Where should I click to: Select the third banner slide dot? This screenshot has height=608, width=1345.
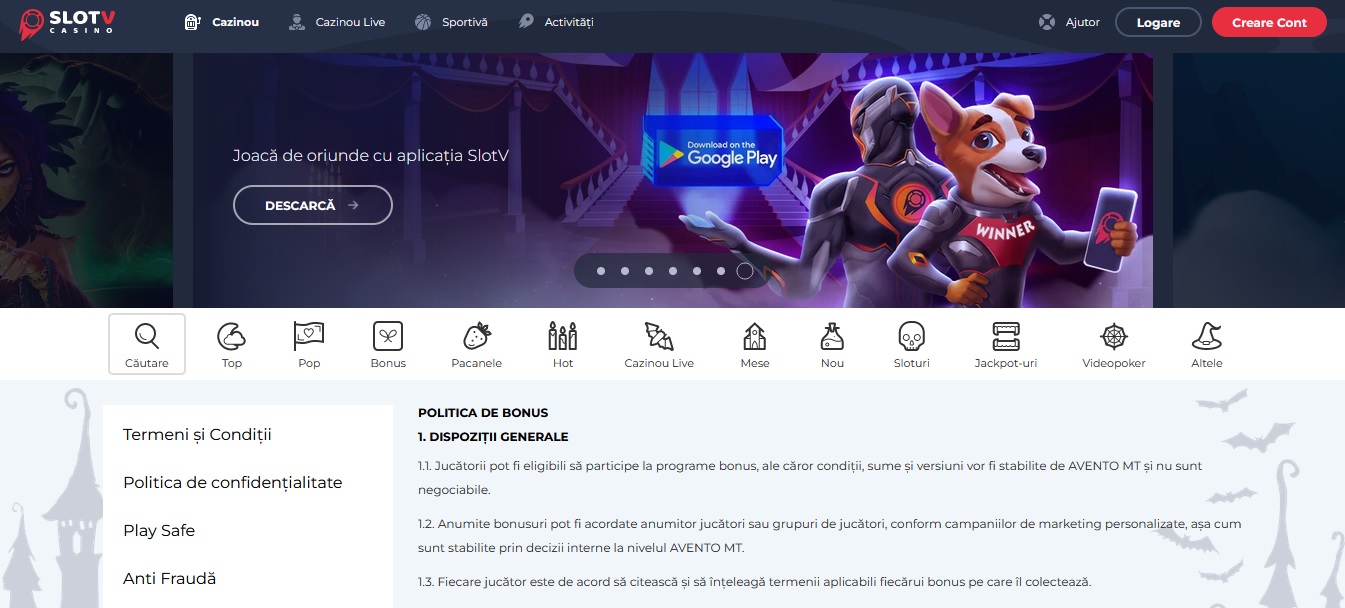649,271
